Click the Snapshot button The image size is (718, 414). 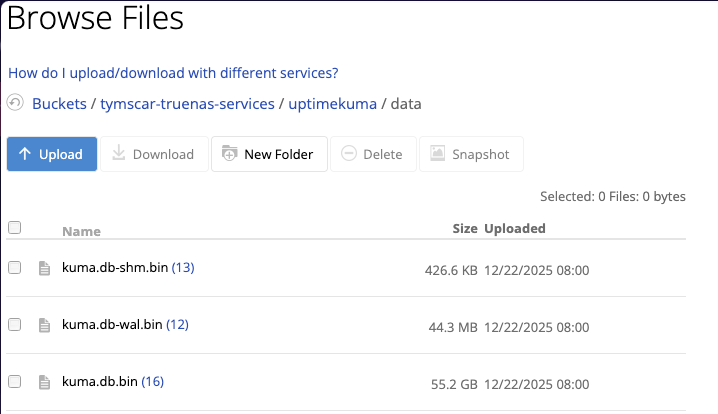pyautogui.click(x=470, y=154)
